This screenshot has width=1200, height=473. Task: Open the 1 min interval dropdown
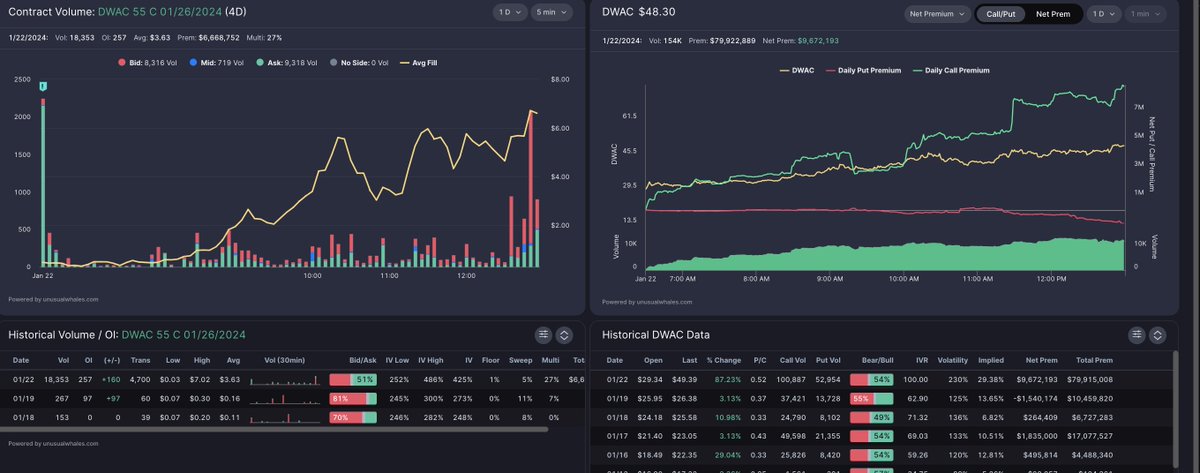[x=1144, y=14]
